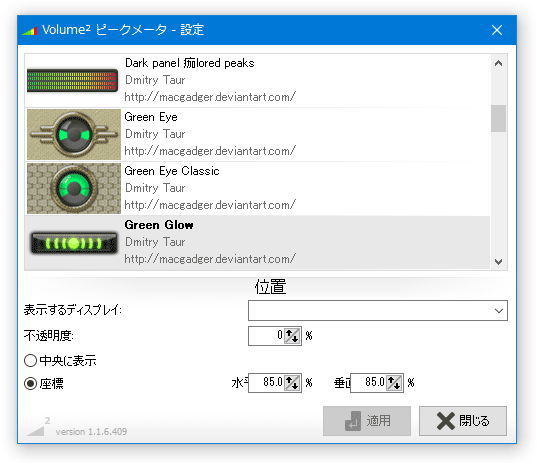
Task: Select the 座標 radio option
Action: coord(30,383)
